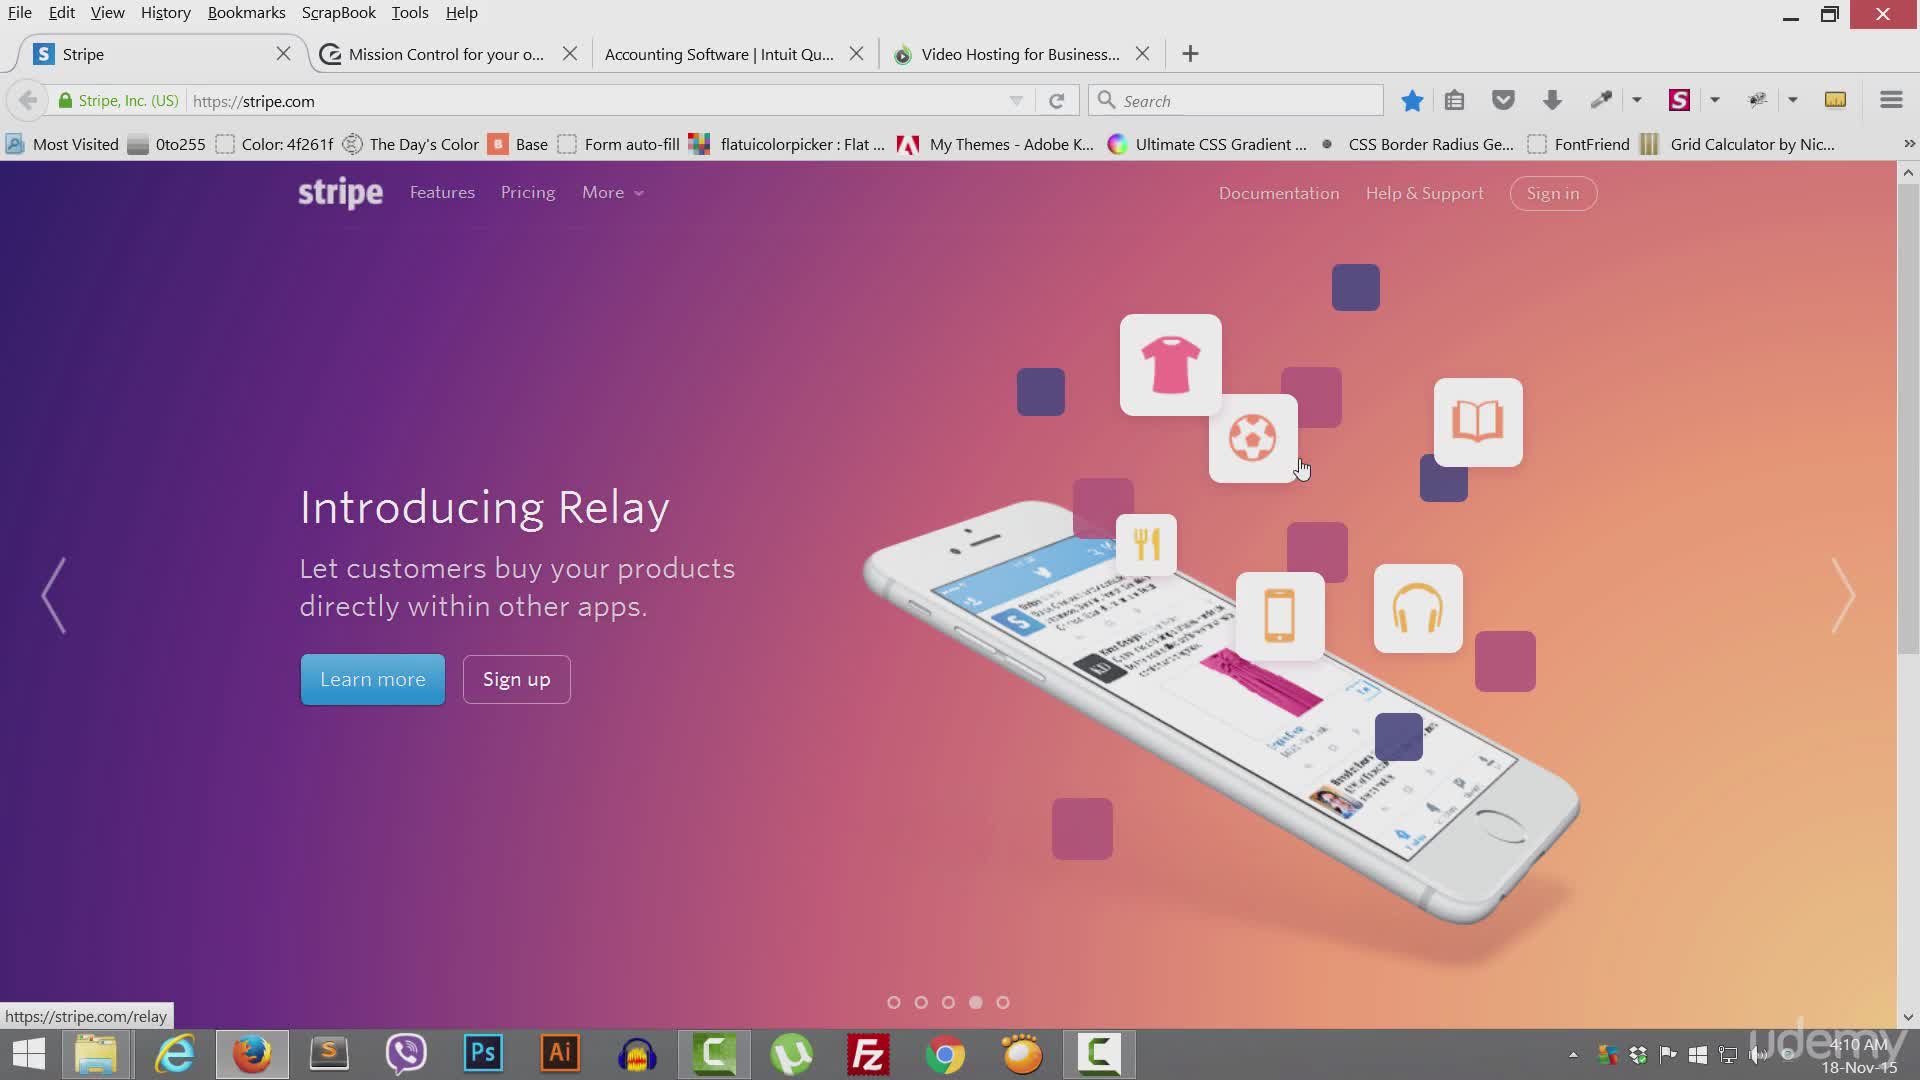Open the Documentation link
The height and width of the screenshot is (1080, 1920).
coord(1279,193)
